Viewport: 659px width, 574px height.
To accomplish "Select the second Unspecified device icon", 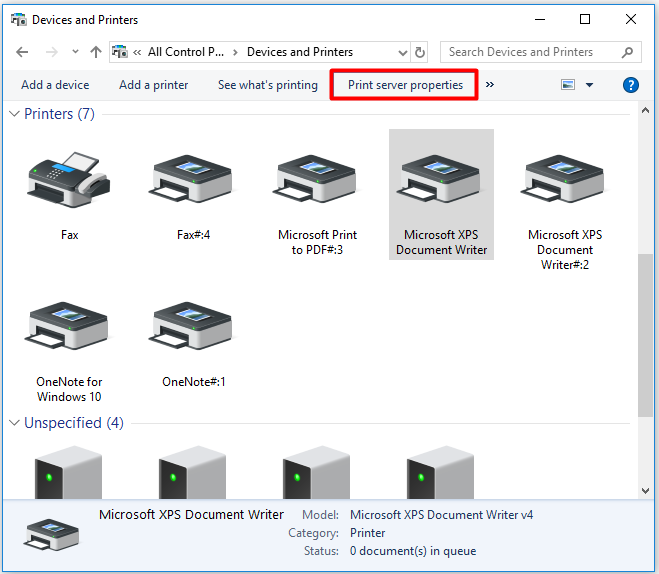I will [192, 472].
